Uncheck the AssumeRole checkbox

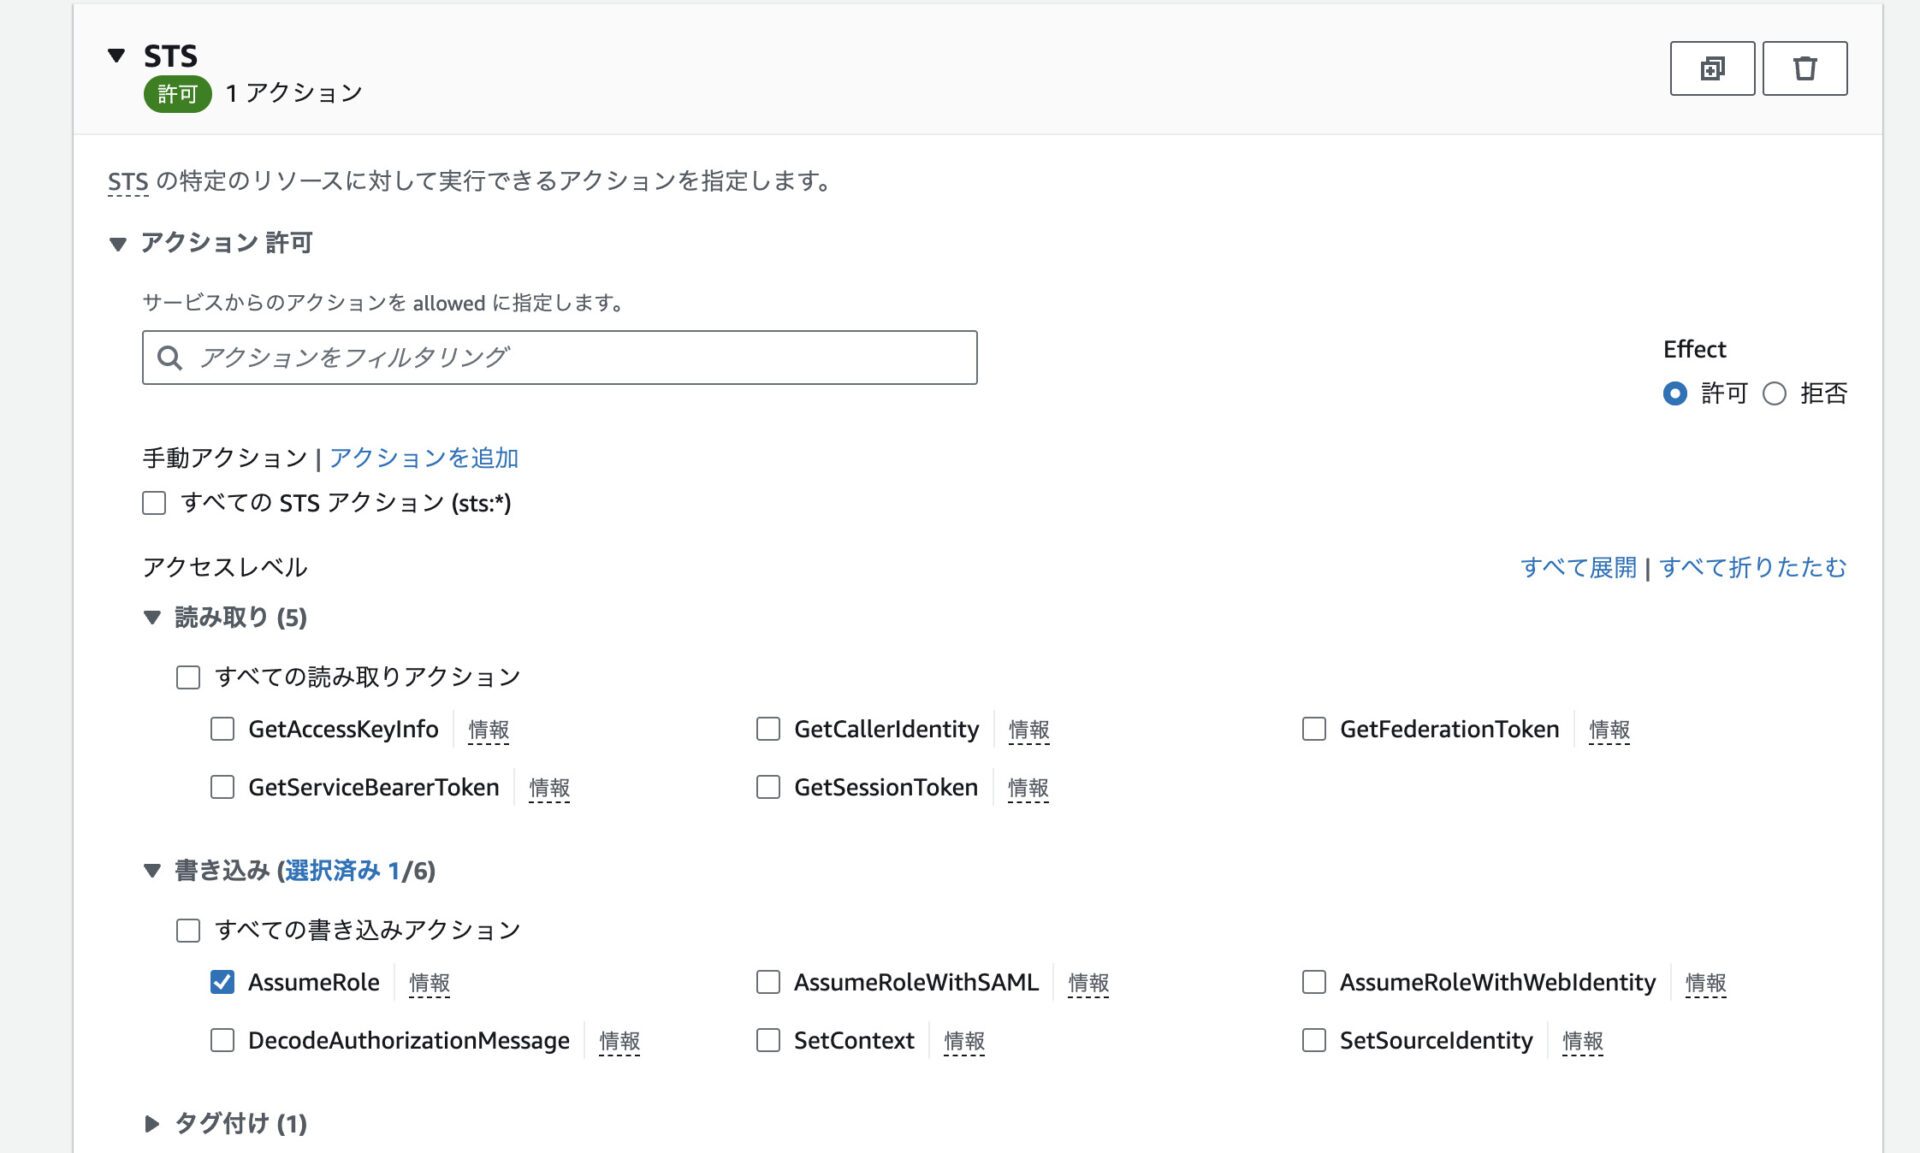coord(222,982)
